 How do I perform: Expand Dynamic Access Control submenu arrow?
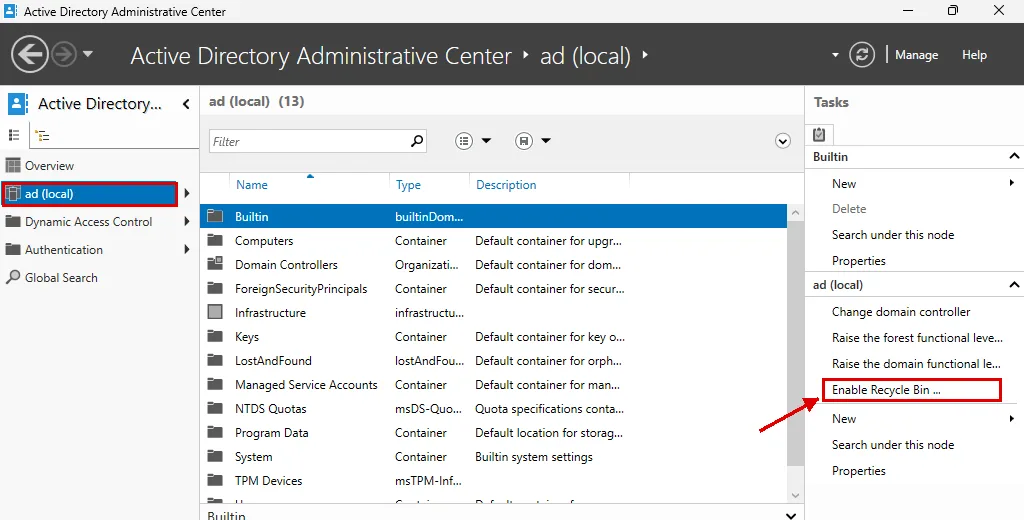click(x=187, y=221)
